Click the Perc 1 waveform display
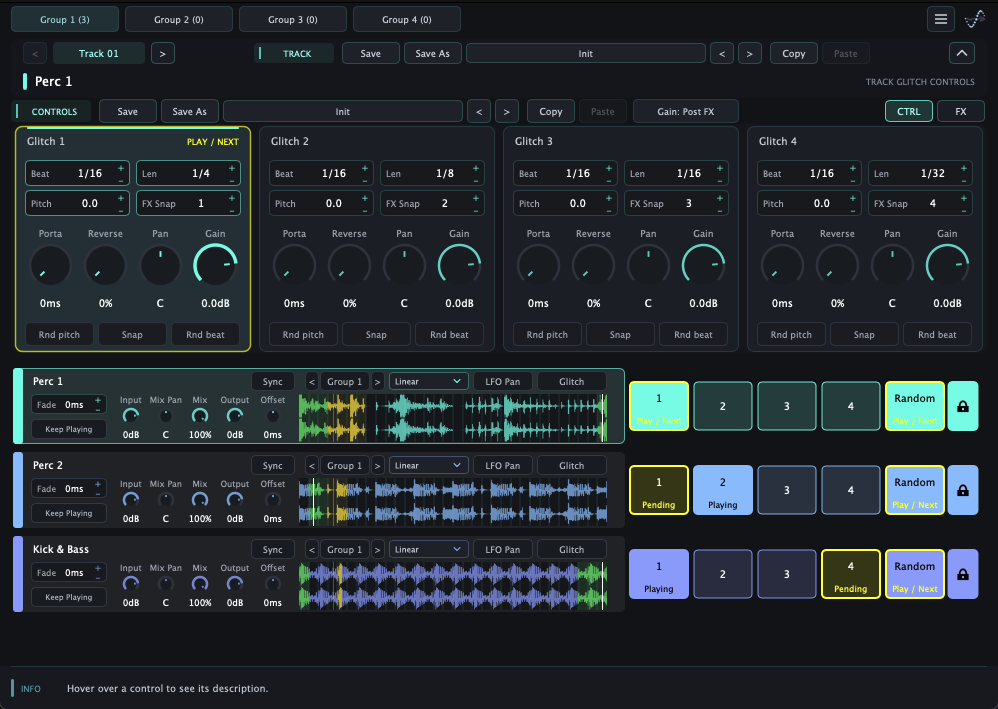 453,417
